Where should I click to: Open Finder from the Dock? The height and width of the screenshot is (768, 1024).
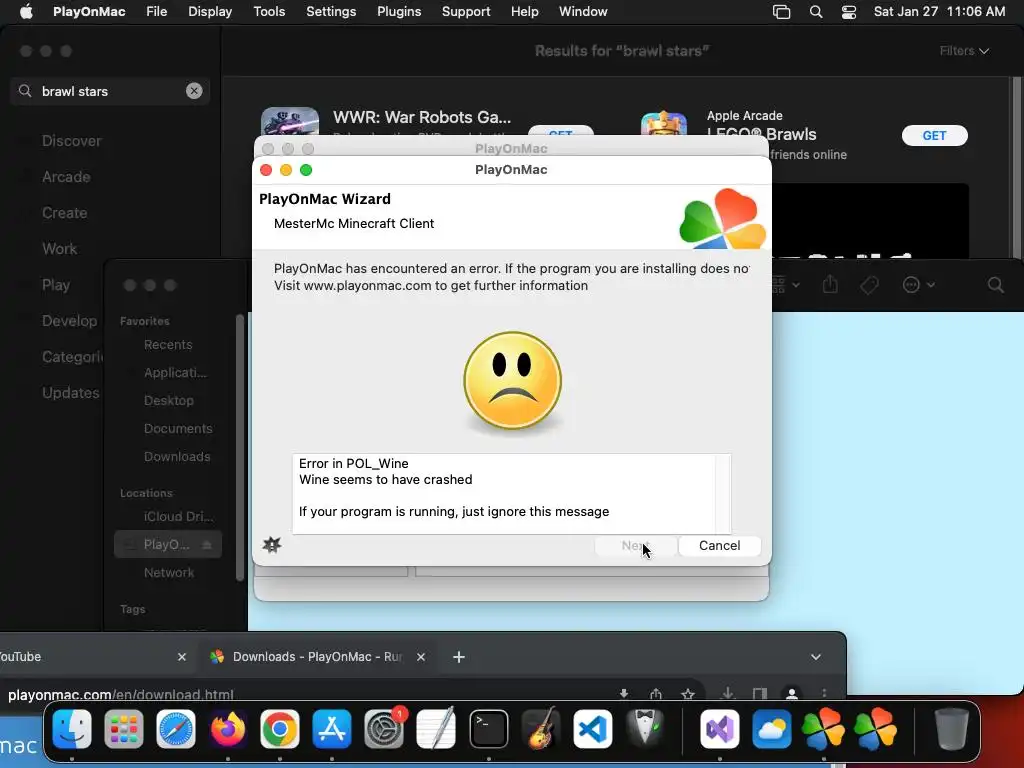72,728
